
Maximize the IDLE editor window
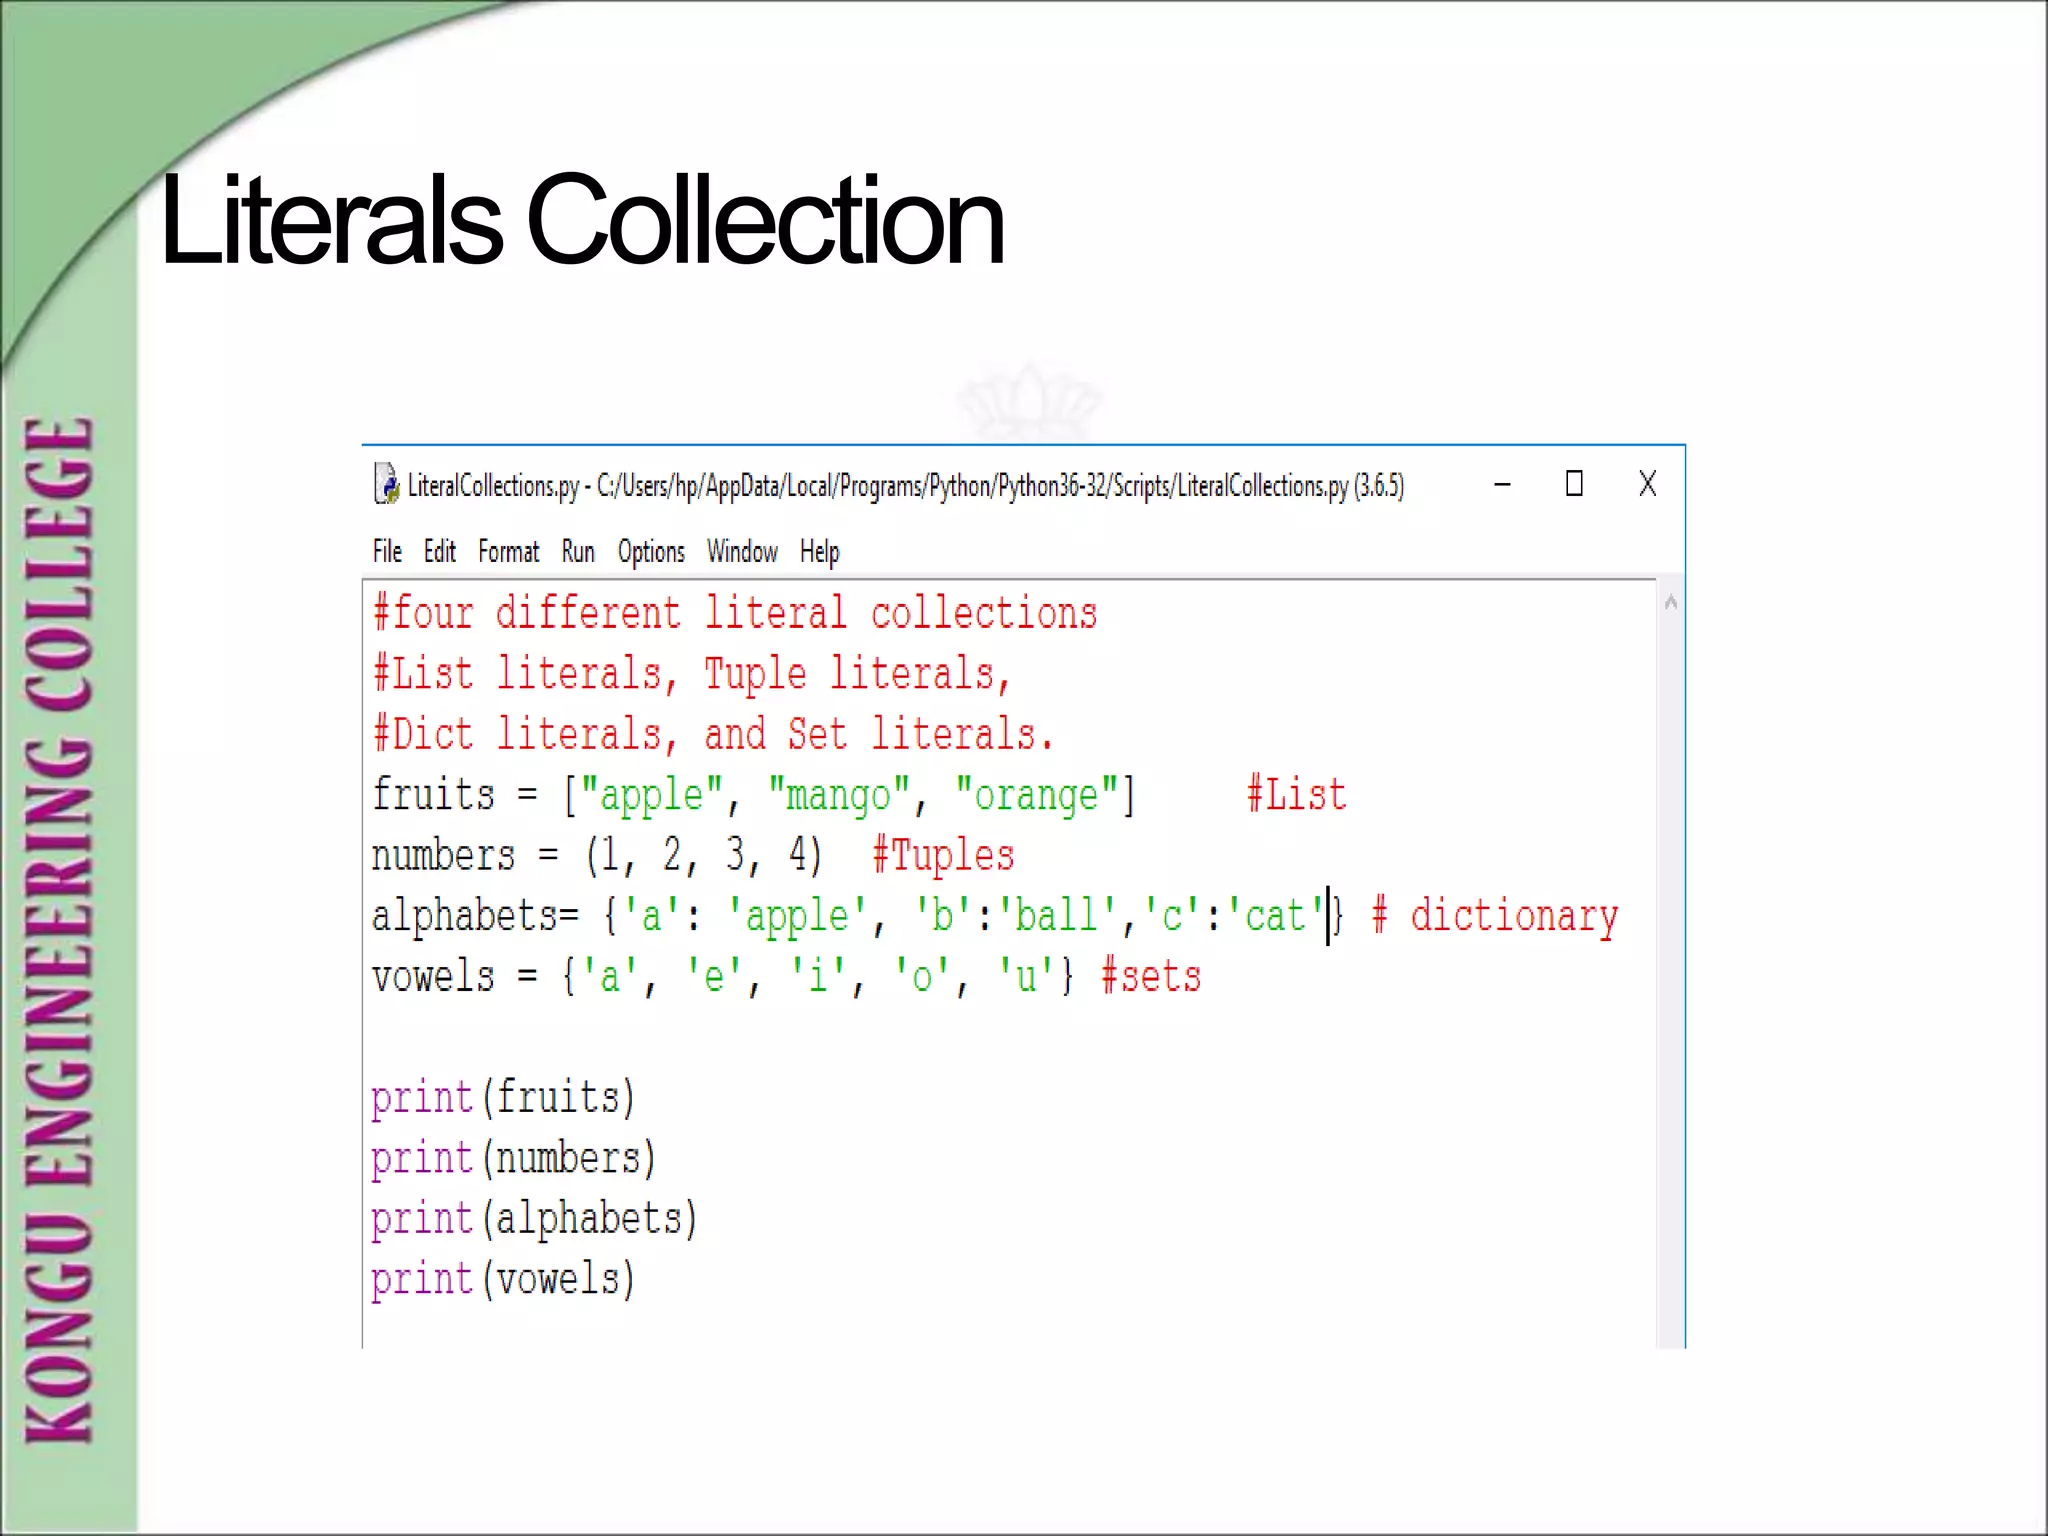click(x=1574, y=484)
